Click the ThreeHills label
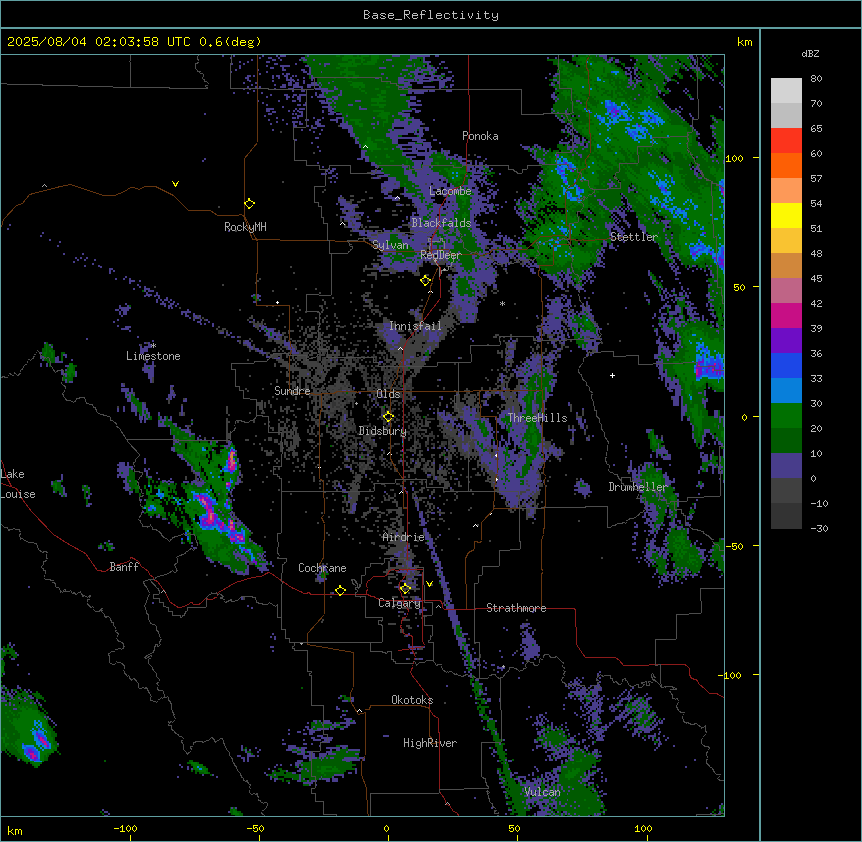 pos(537,418)
